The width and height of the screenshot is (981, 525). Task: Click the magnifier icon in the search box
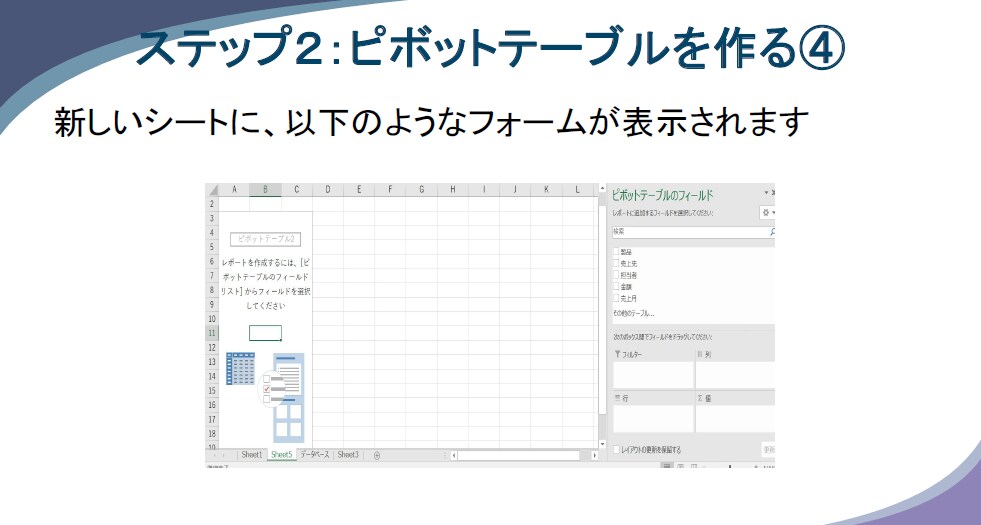(x=772, y=232)
